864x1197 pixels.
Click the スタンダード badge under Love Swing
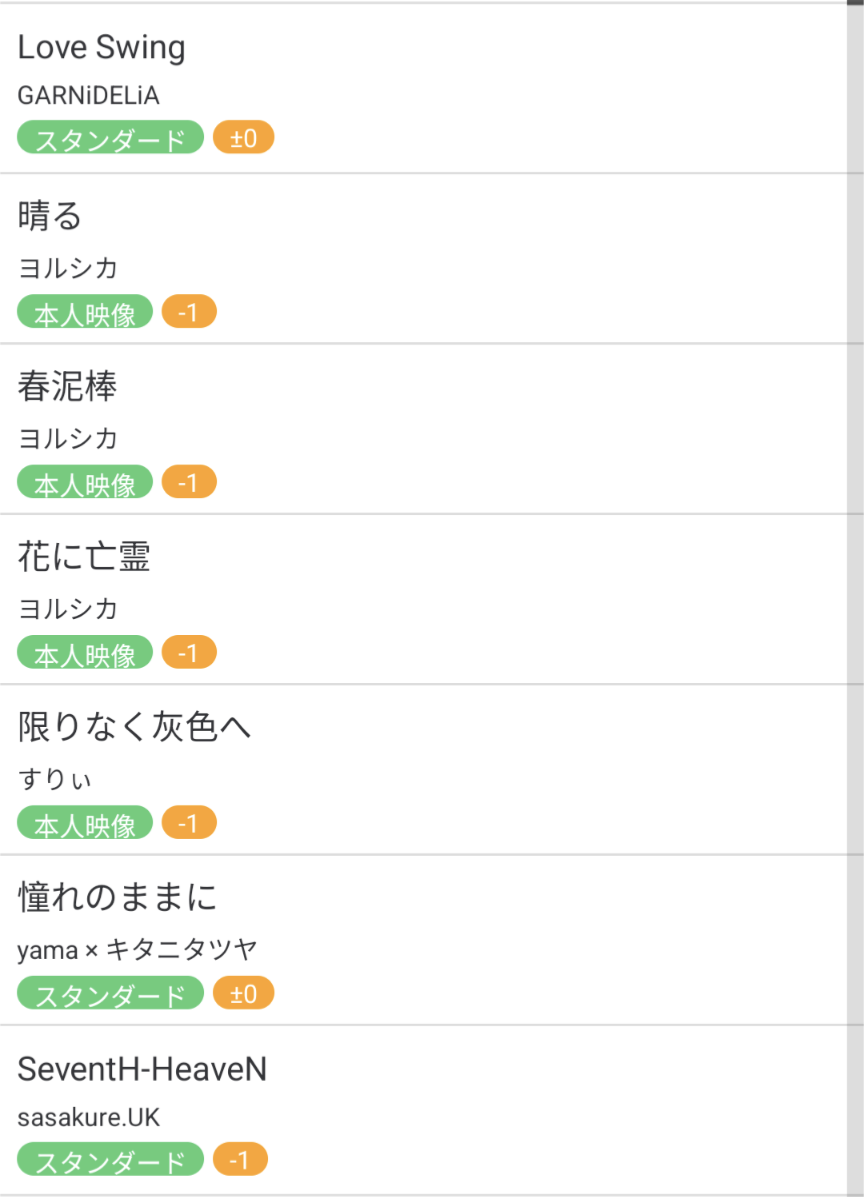pos(110,138)
